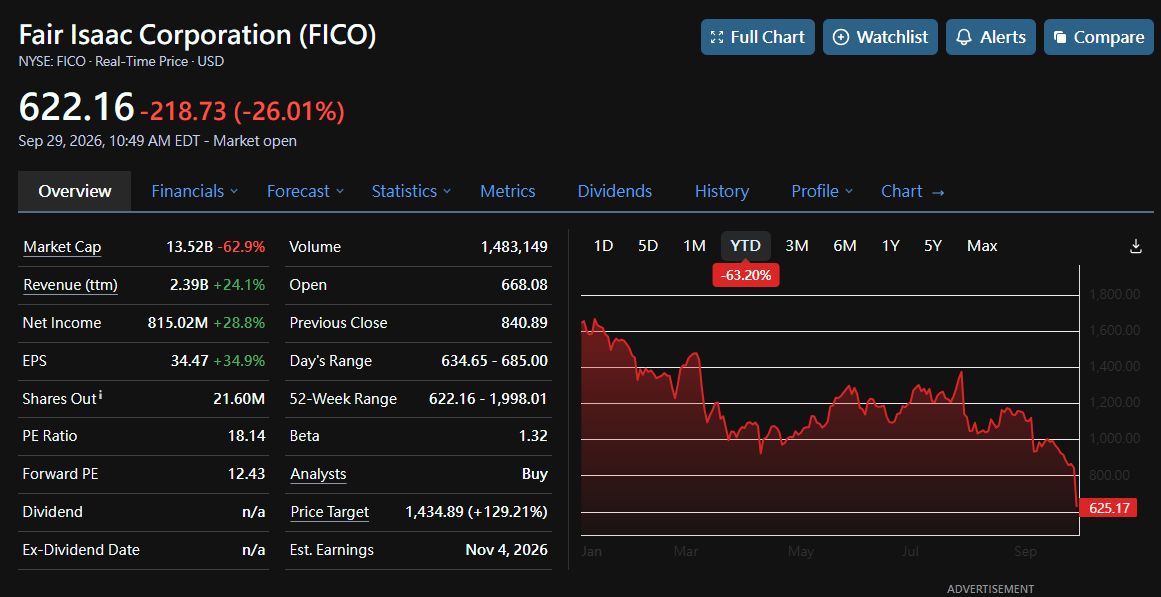1161x597 pixels.
Task: Click the Shares Out info icon
Action: (x=100, y=396)
